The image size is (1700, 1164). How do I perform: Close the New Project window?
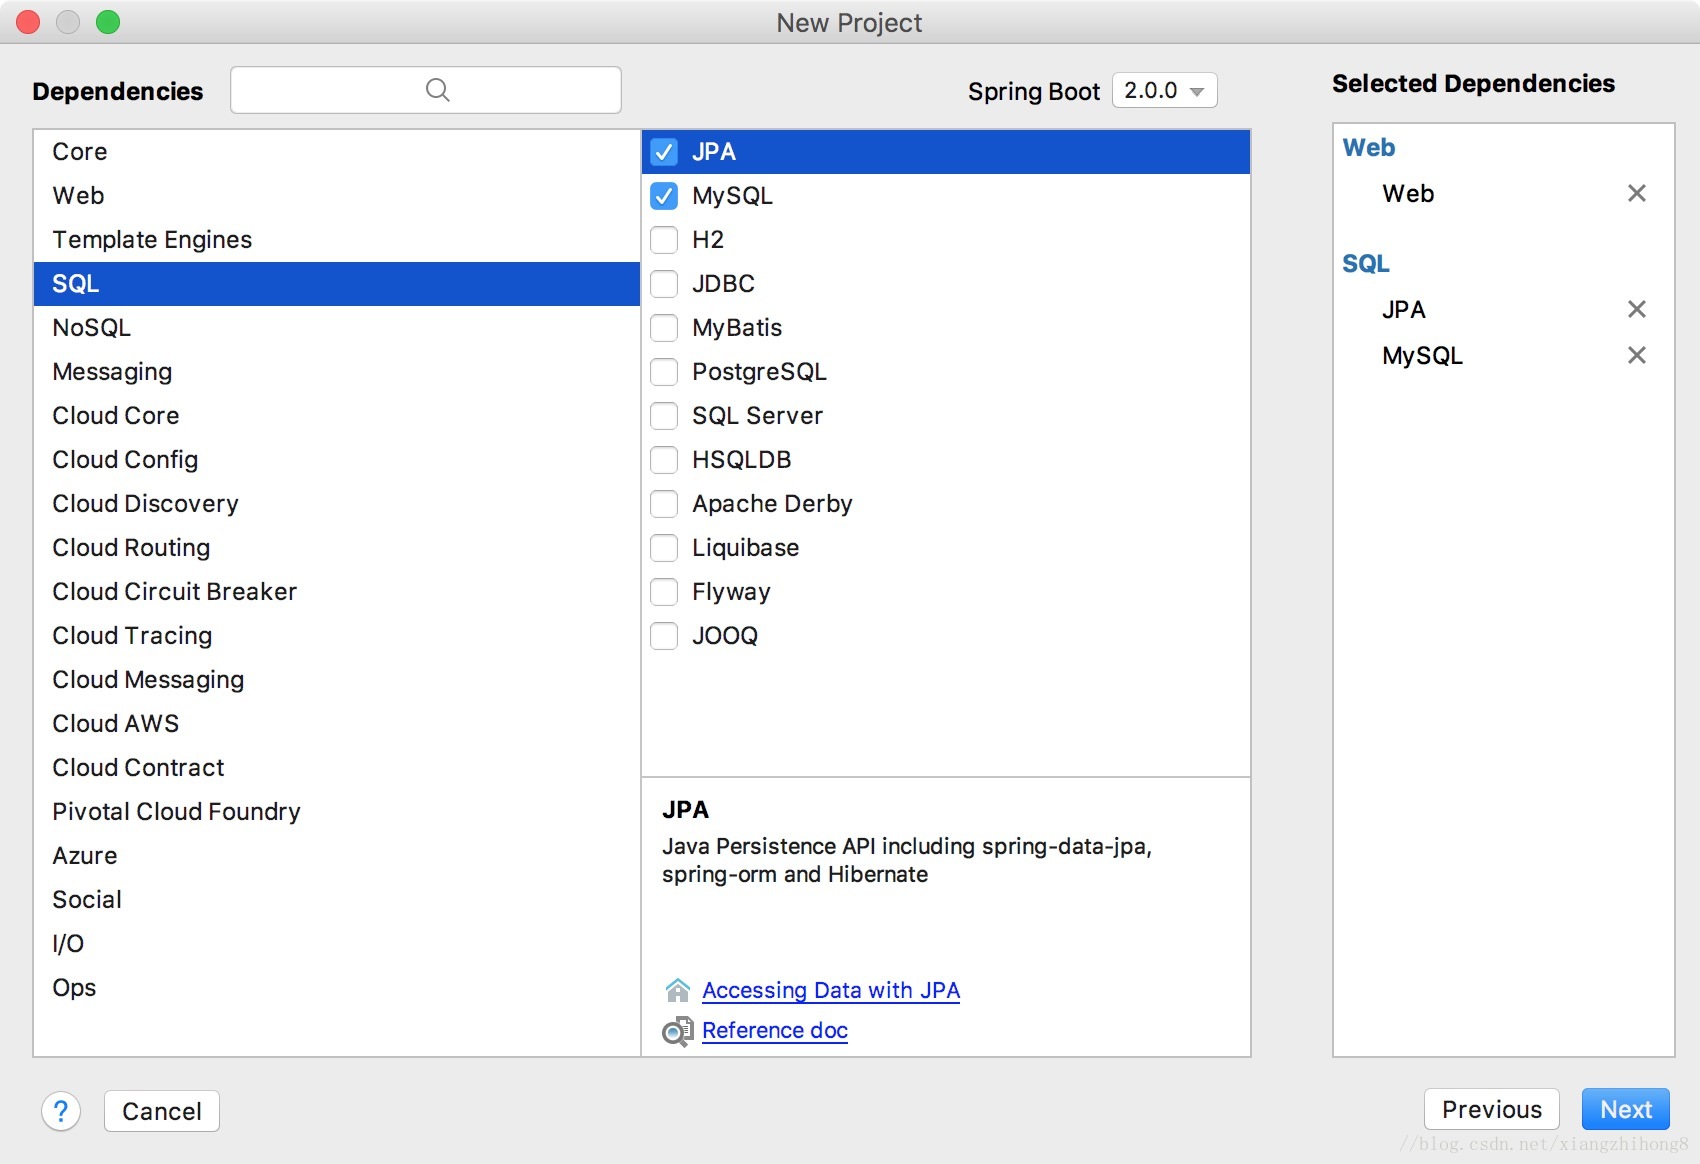coord(28,22)
